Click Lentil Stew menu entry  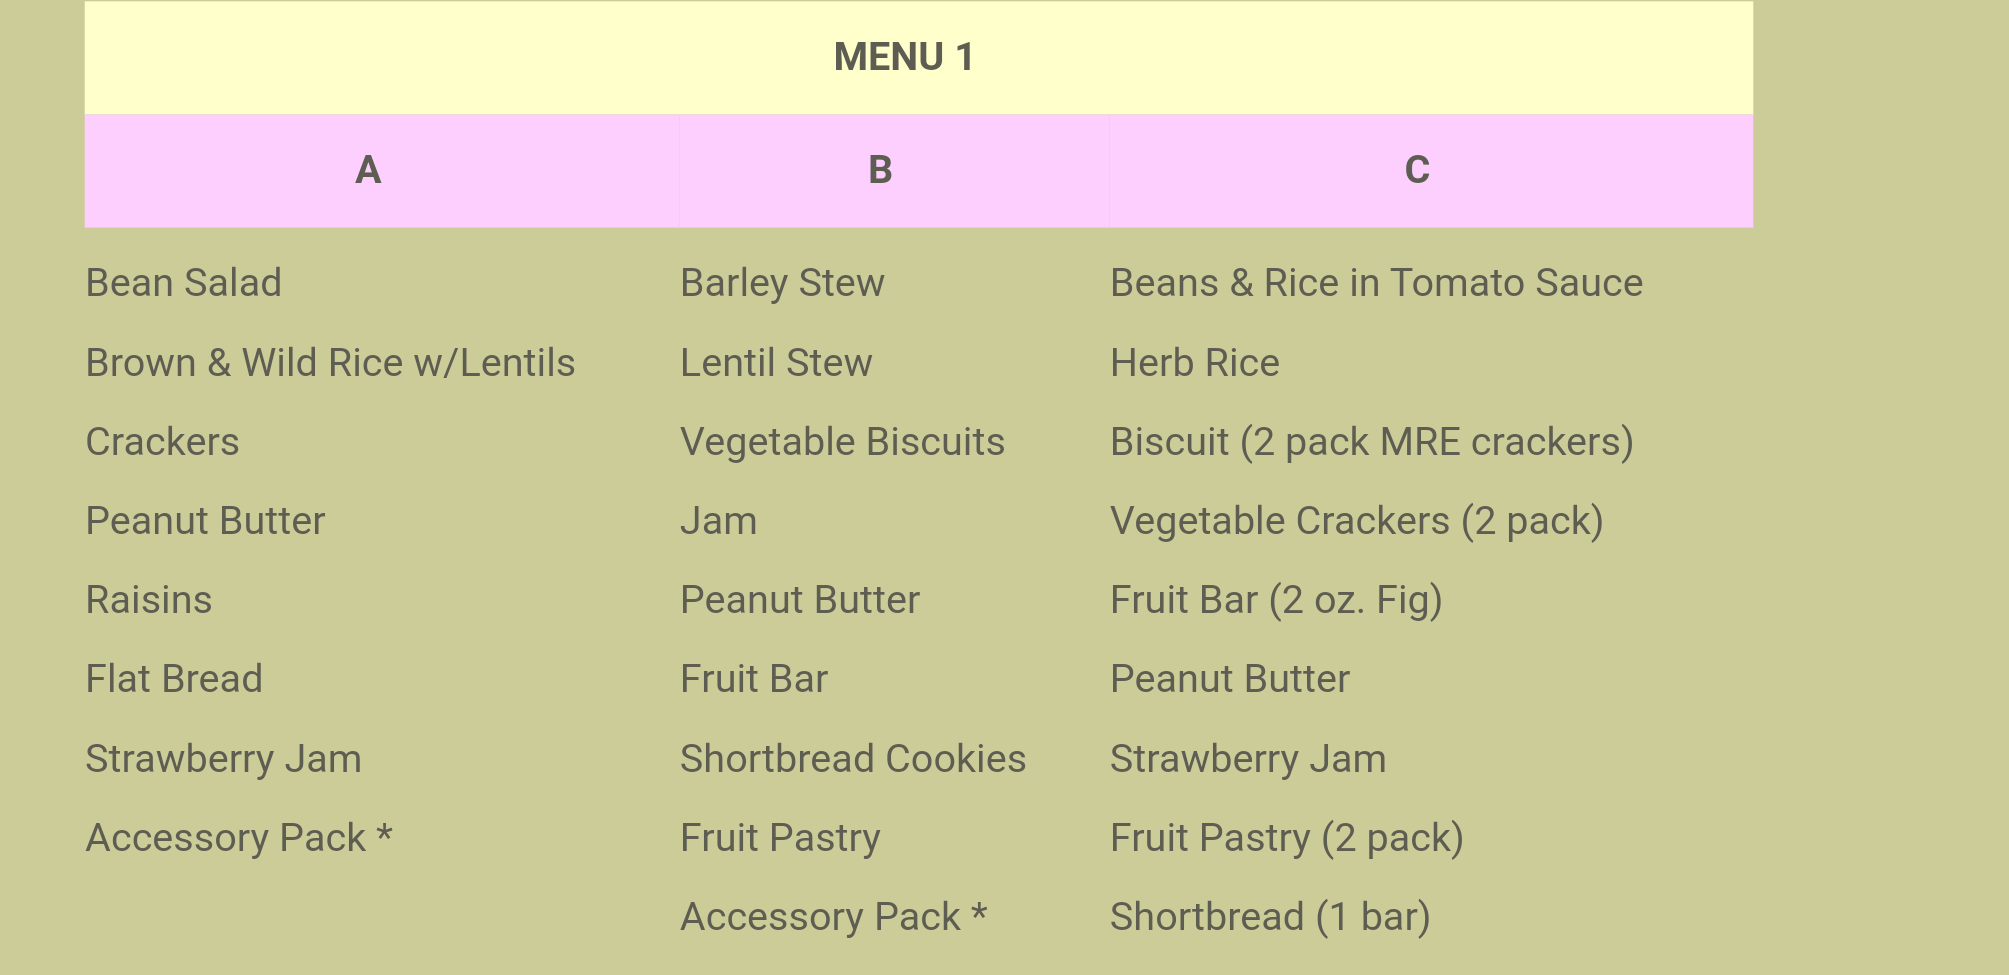[x=776, y=363]
